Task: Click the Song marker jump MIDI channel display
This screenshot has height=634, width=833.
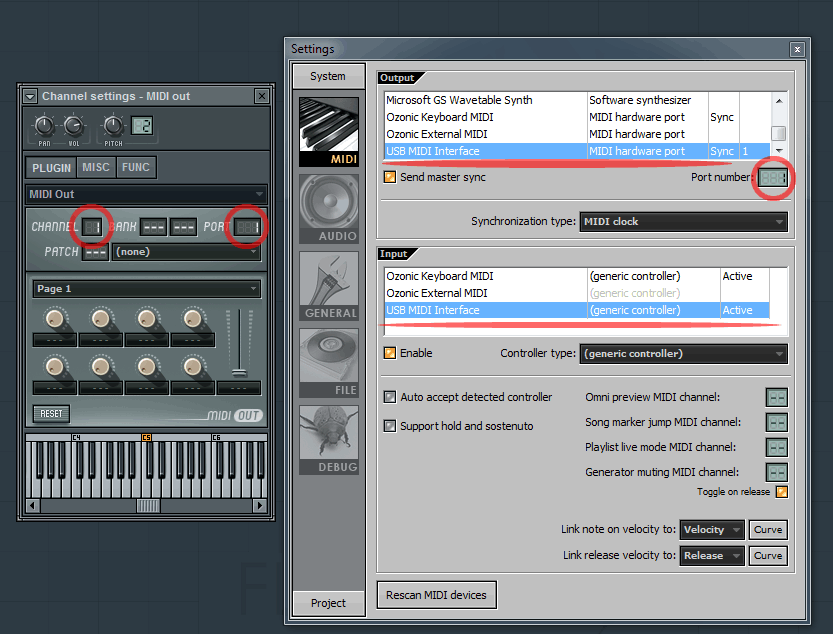Action: [x=777, y=422]
